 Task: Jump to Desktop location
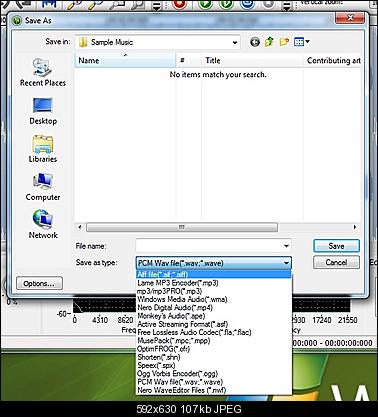tap(43, 111)
